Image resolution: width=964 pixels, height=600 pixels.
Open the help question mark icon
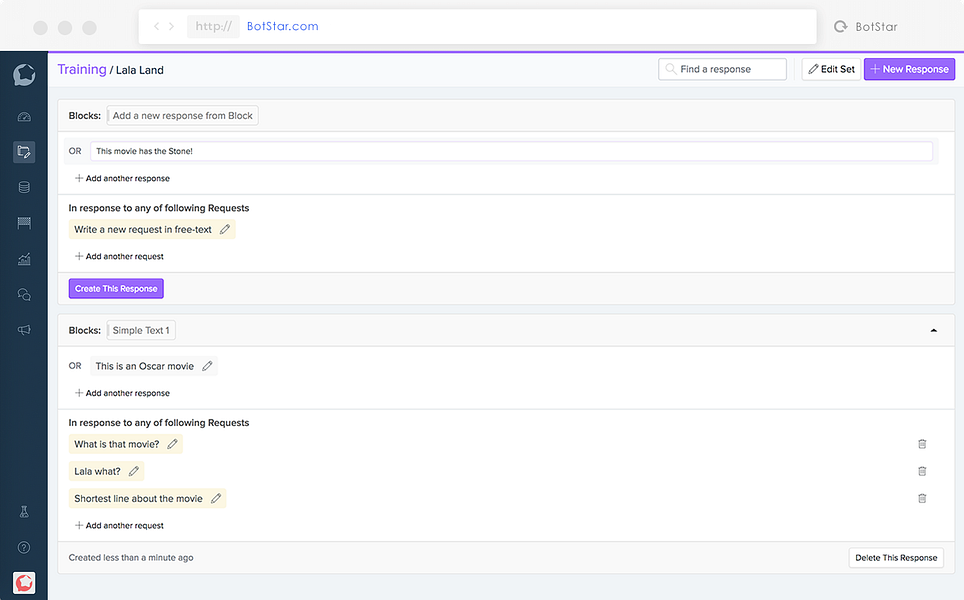[23, 547]
